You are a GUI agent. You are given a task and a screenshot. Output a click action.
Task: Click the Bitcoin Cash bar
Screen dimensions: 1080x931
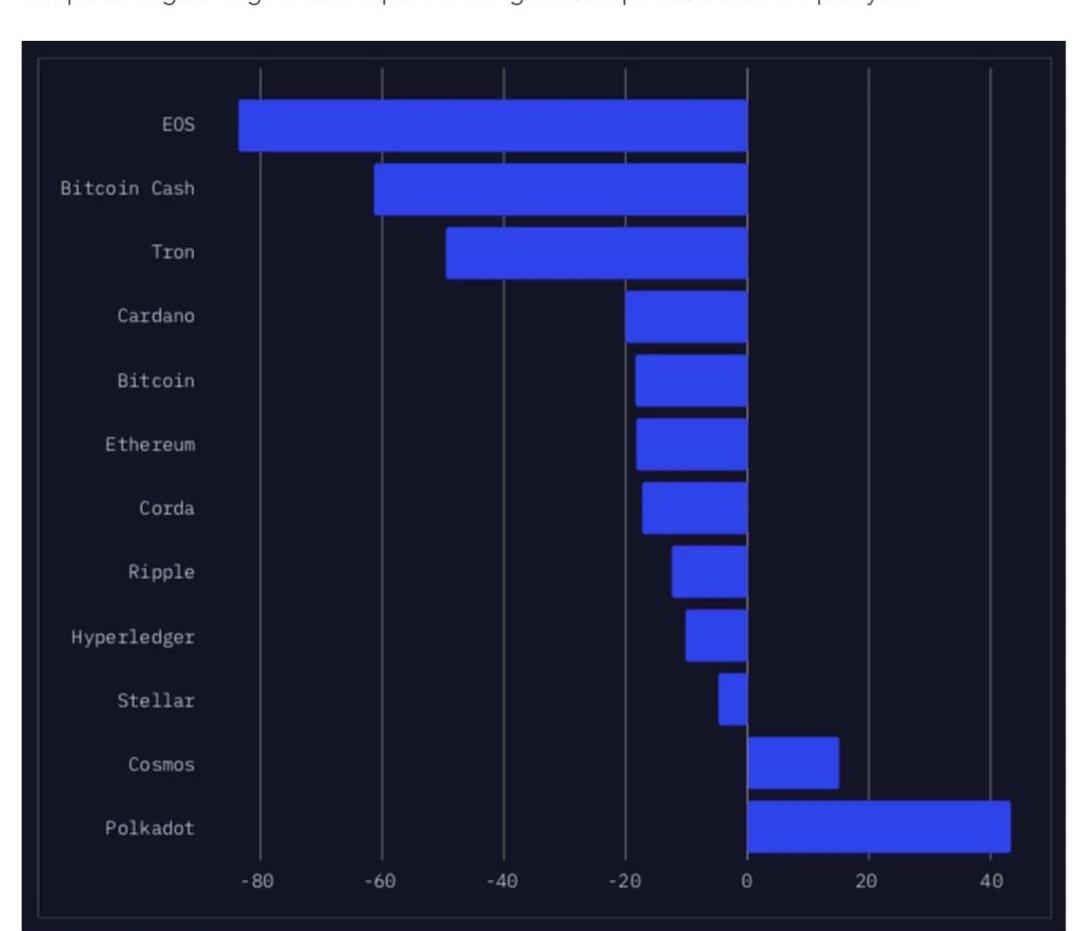coord(560,189)
